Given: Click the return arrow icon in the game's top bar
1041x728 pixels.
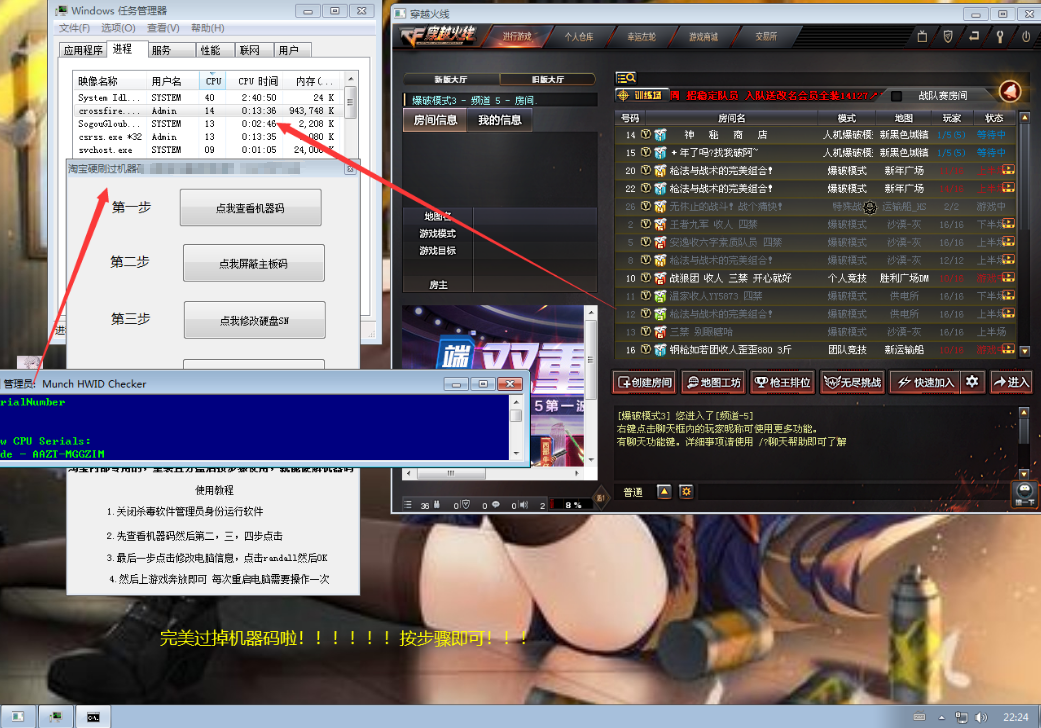Looking at the screenshot, I should pos(974,36).
